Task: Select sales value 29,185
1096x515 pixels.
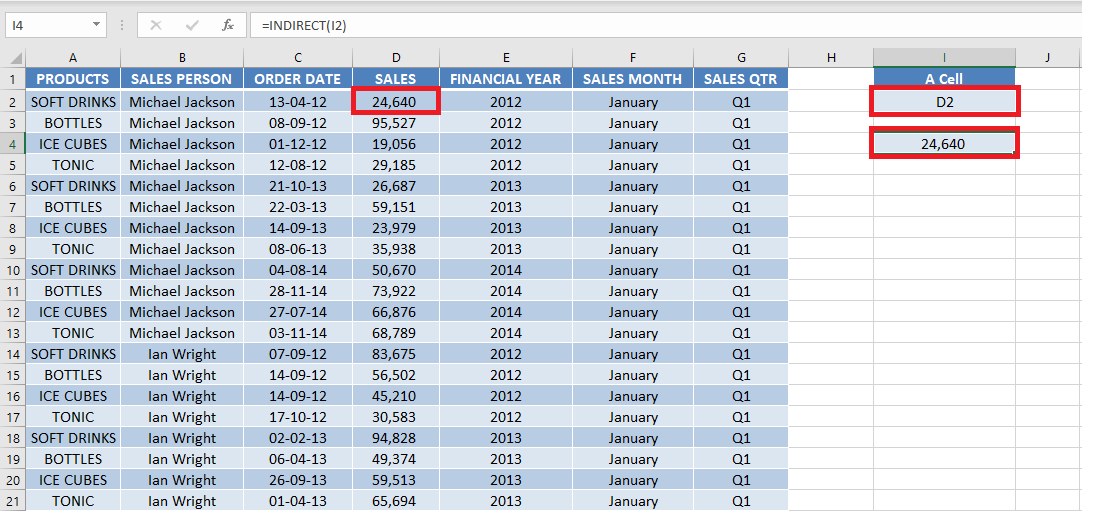Action: point(396,165)
